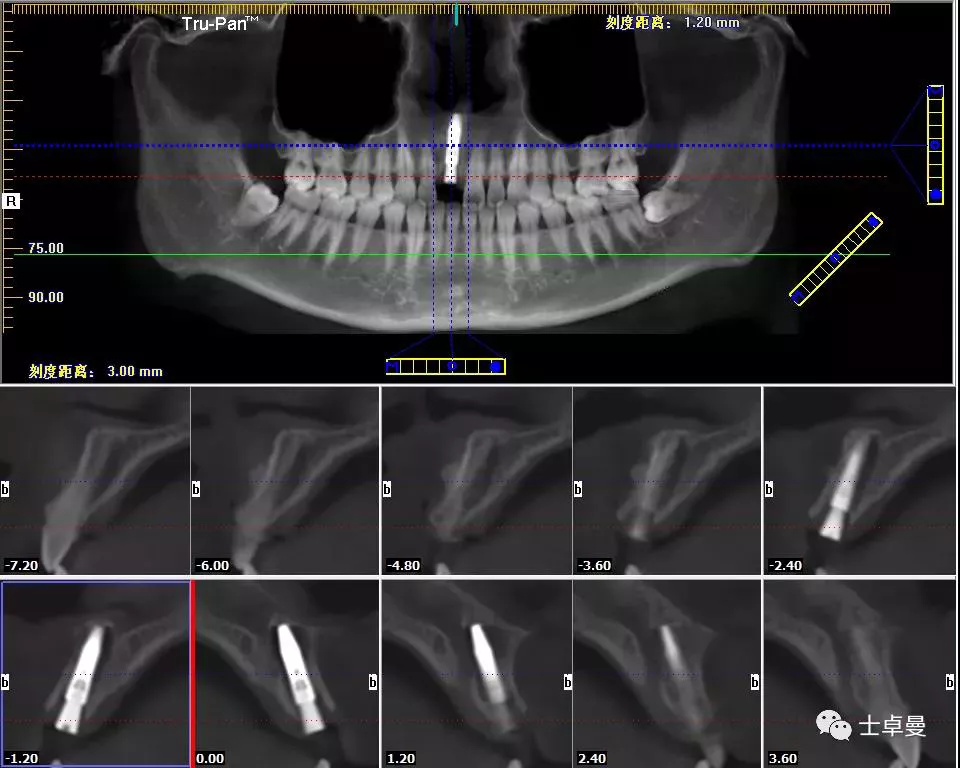This screenshot has height=768, width=960.
Task: Select the highlighted -1.20 slice
Action: click(x=95, y=673)
